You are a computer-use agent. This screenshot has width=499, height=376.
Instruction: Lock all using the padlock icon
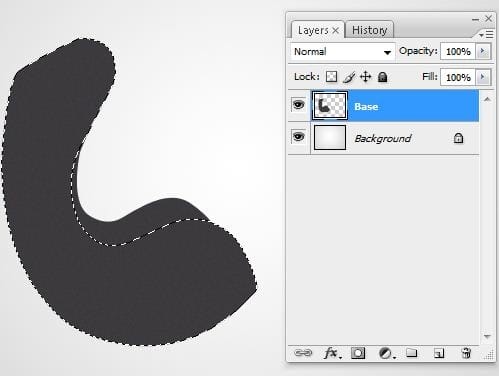(383, 77)
